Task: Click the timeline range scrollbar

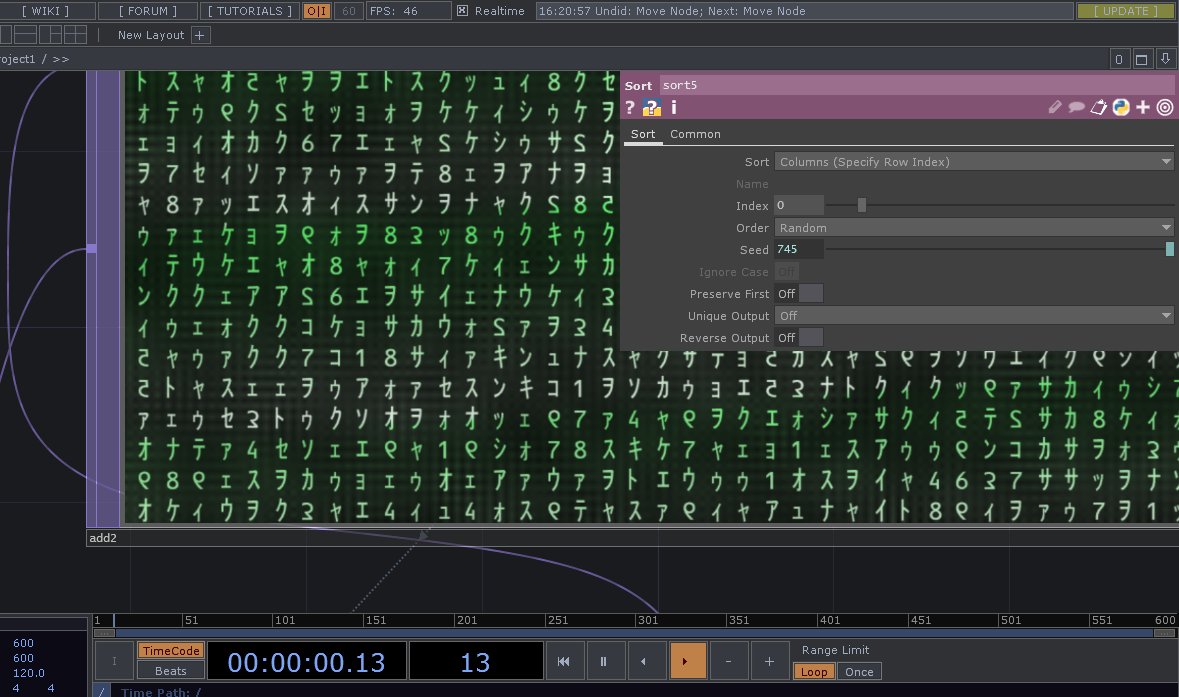Action: point(635,633)
